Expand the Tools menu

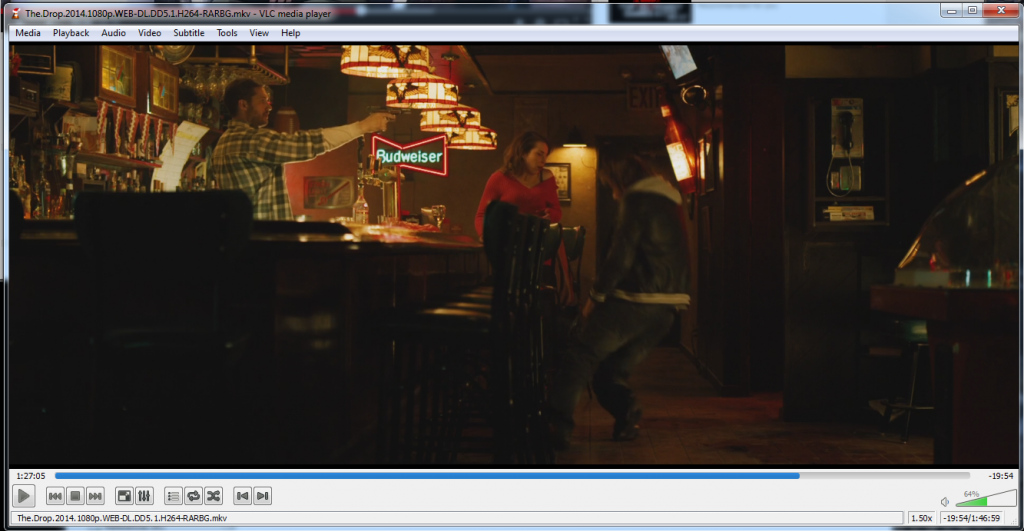click(x=227, y=33)
